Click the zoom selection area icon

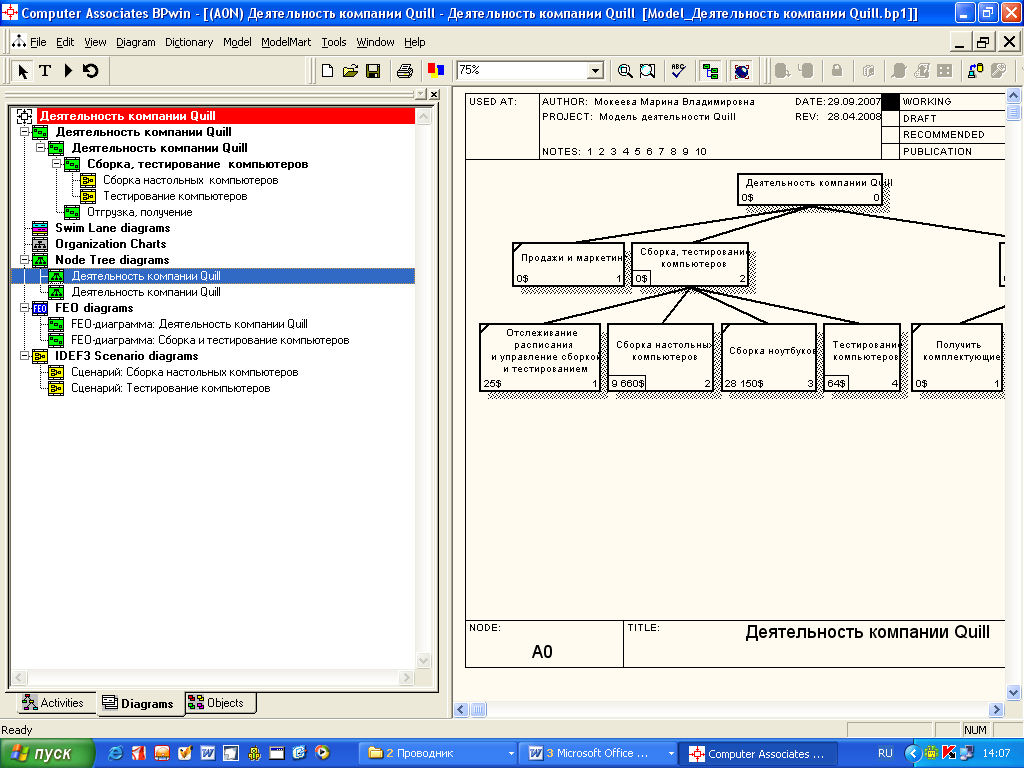point(647,71)
